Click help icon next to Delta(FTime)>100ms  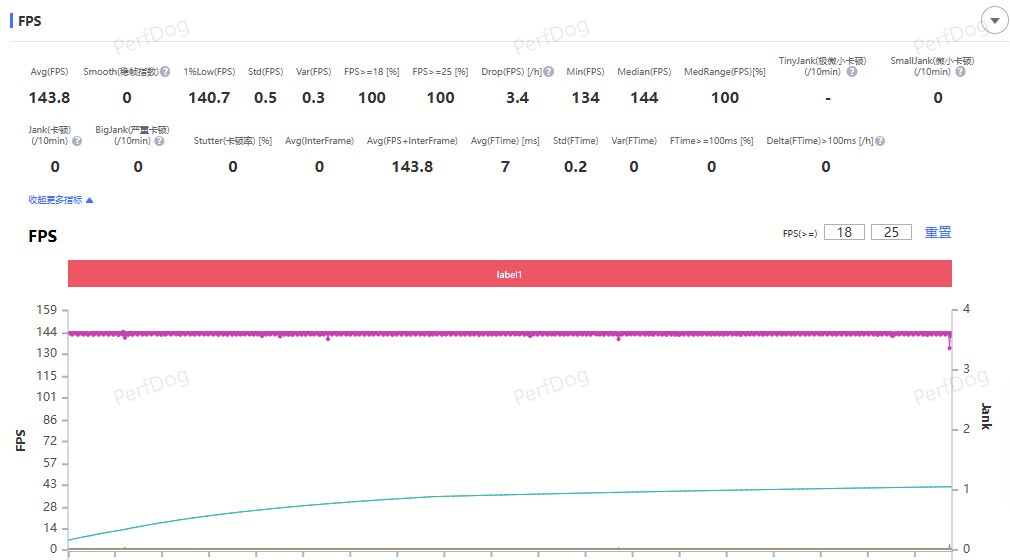[x=880, y=141]
